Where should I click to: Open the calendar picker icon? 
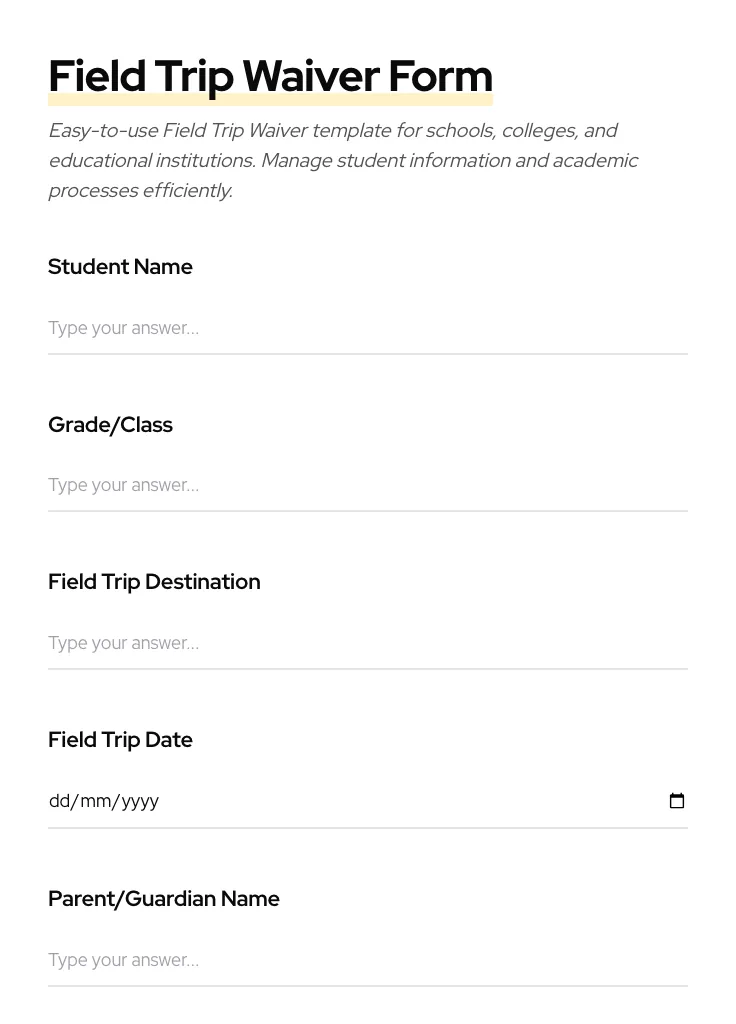point(677,801)
